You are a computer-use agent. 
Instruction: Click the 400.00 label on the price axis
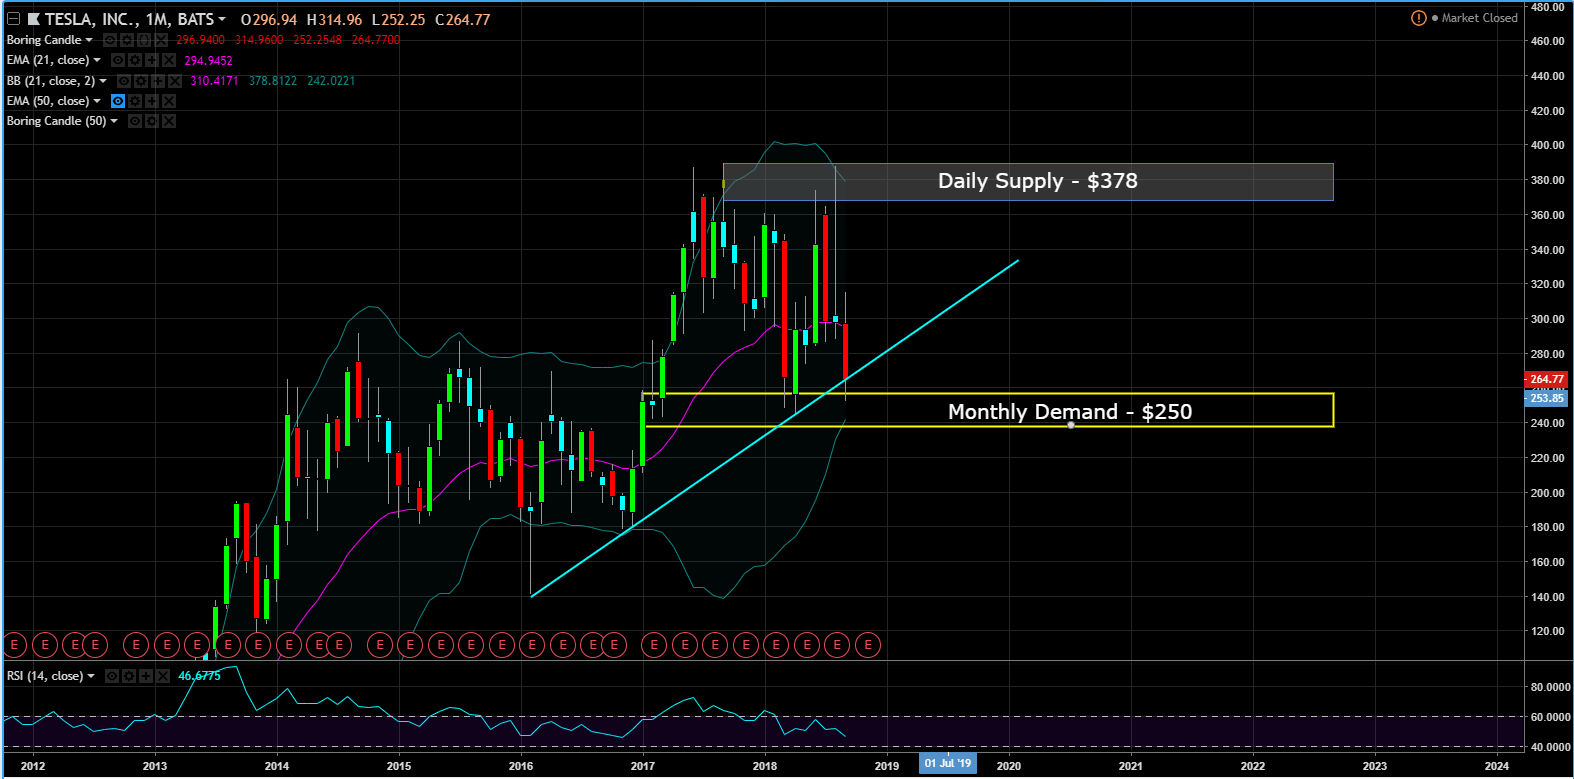click(1547, 146)
